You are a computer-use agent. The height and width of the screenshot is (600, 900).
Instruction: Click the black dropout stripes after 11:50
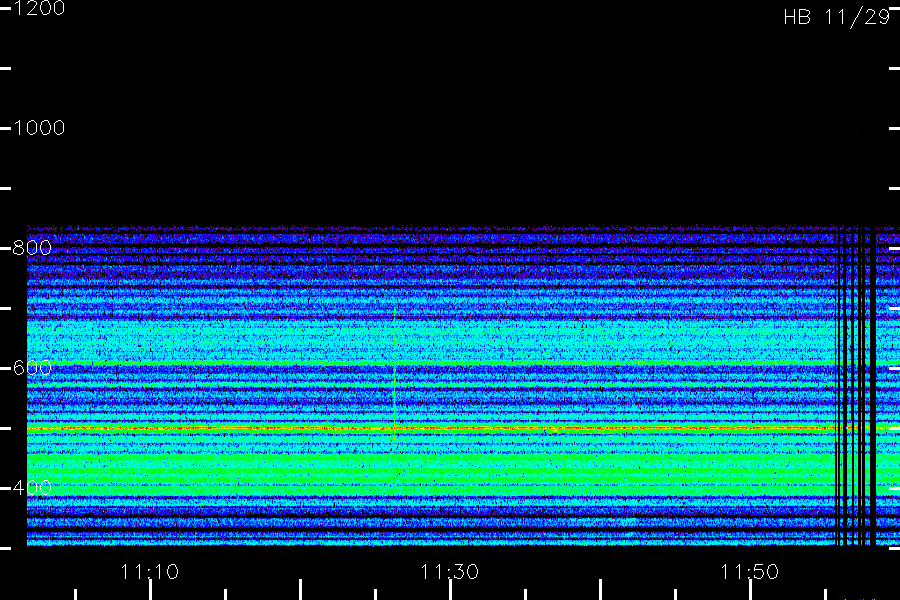point(855,386)
